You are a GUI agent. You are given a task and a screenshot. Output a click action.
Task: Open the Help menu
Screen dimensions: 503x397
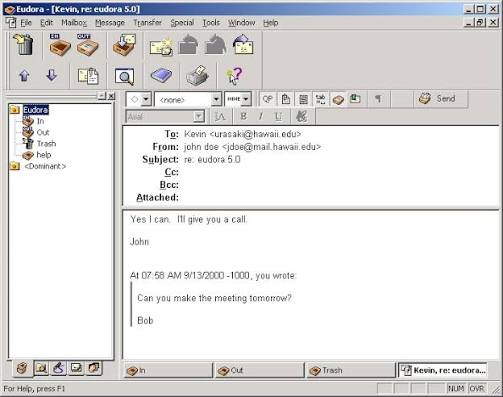[x=271, y=23]
